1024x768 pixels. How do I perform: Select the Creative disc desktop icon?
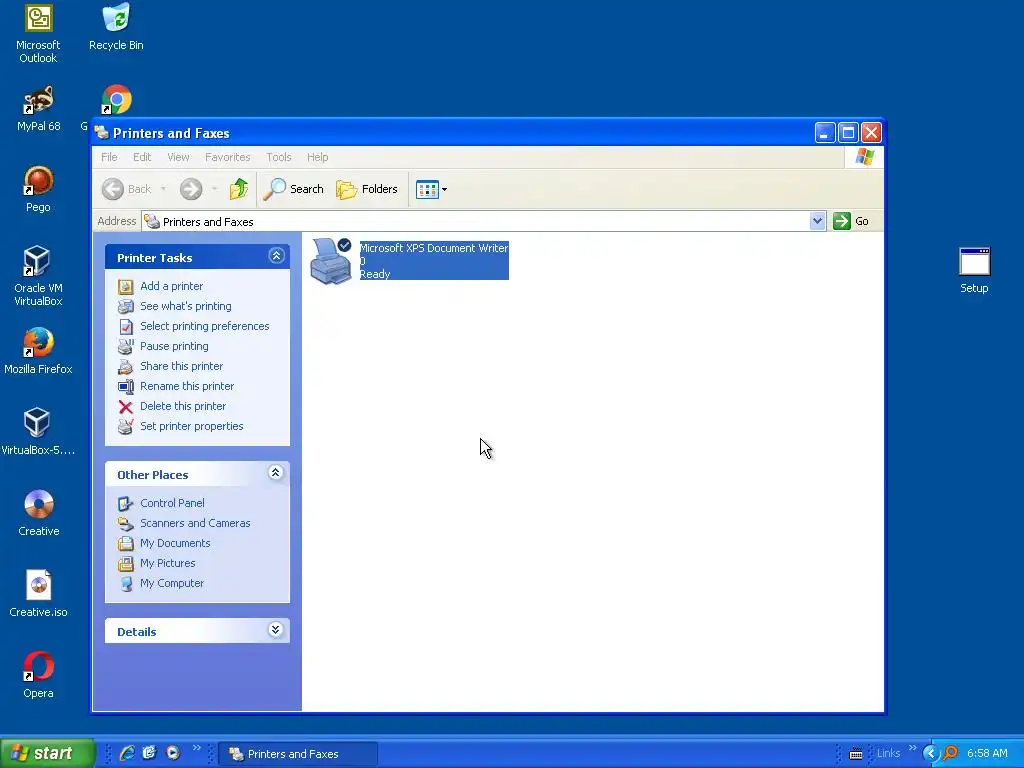(x=39, y=513)
